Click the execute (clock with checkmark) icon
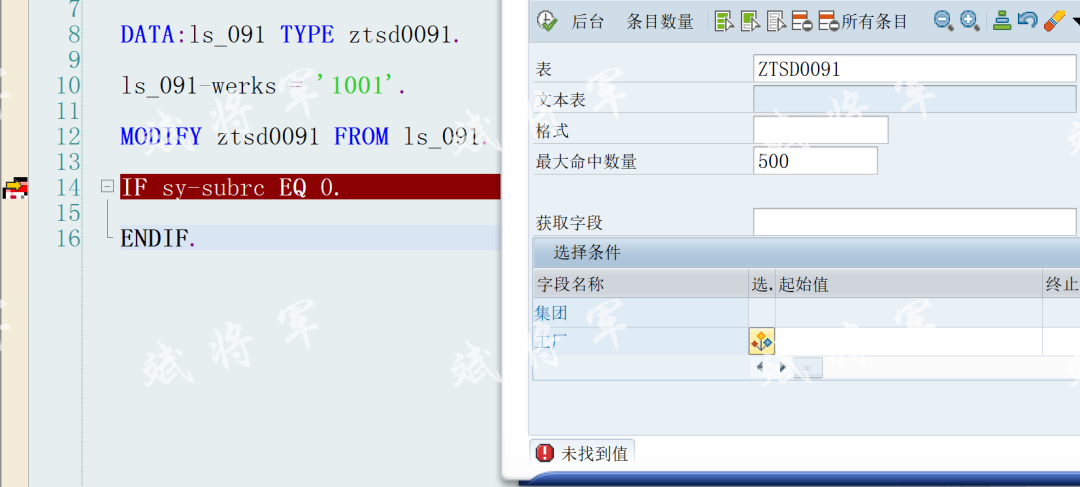The width and height of the screenshot is (1080, 487). click(546, 21)
